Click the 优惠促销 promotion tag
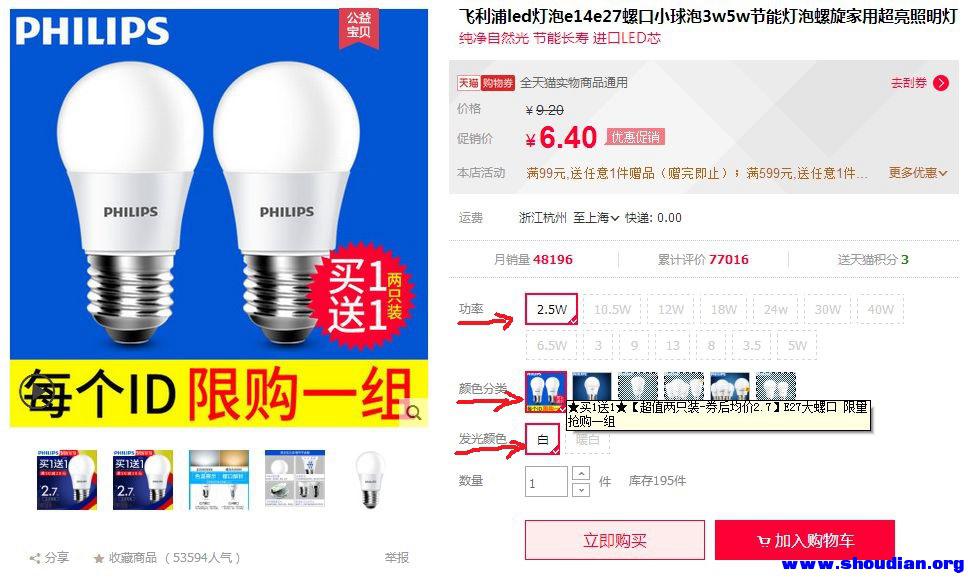Screen dimensions: 968x578 pos(635,137)
